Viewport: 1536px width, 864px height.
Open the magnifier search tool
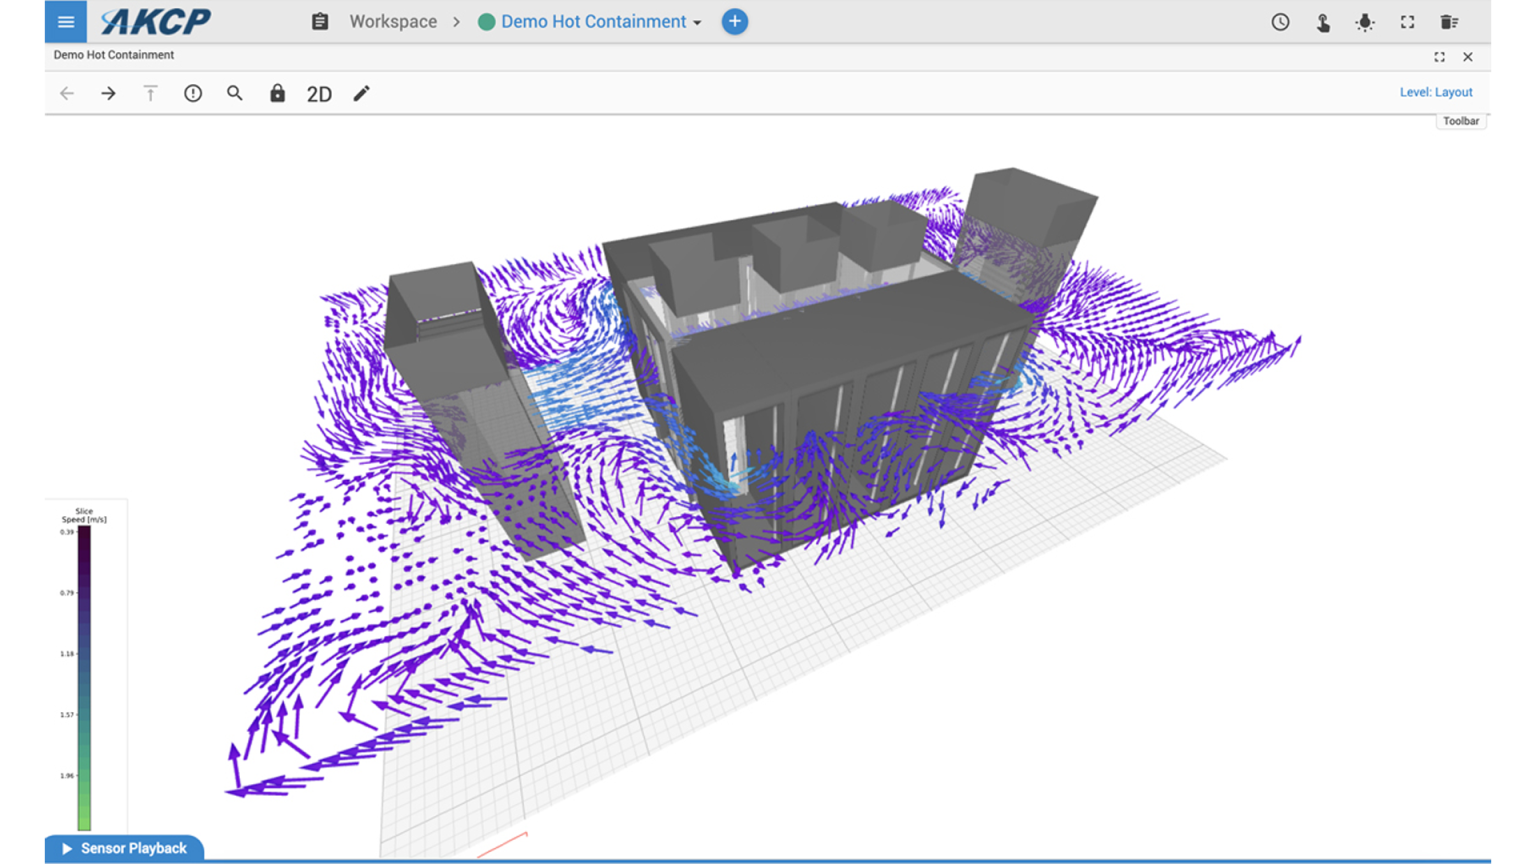point(235,93)
